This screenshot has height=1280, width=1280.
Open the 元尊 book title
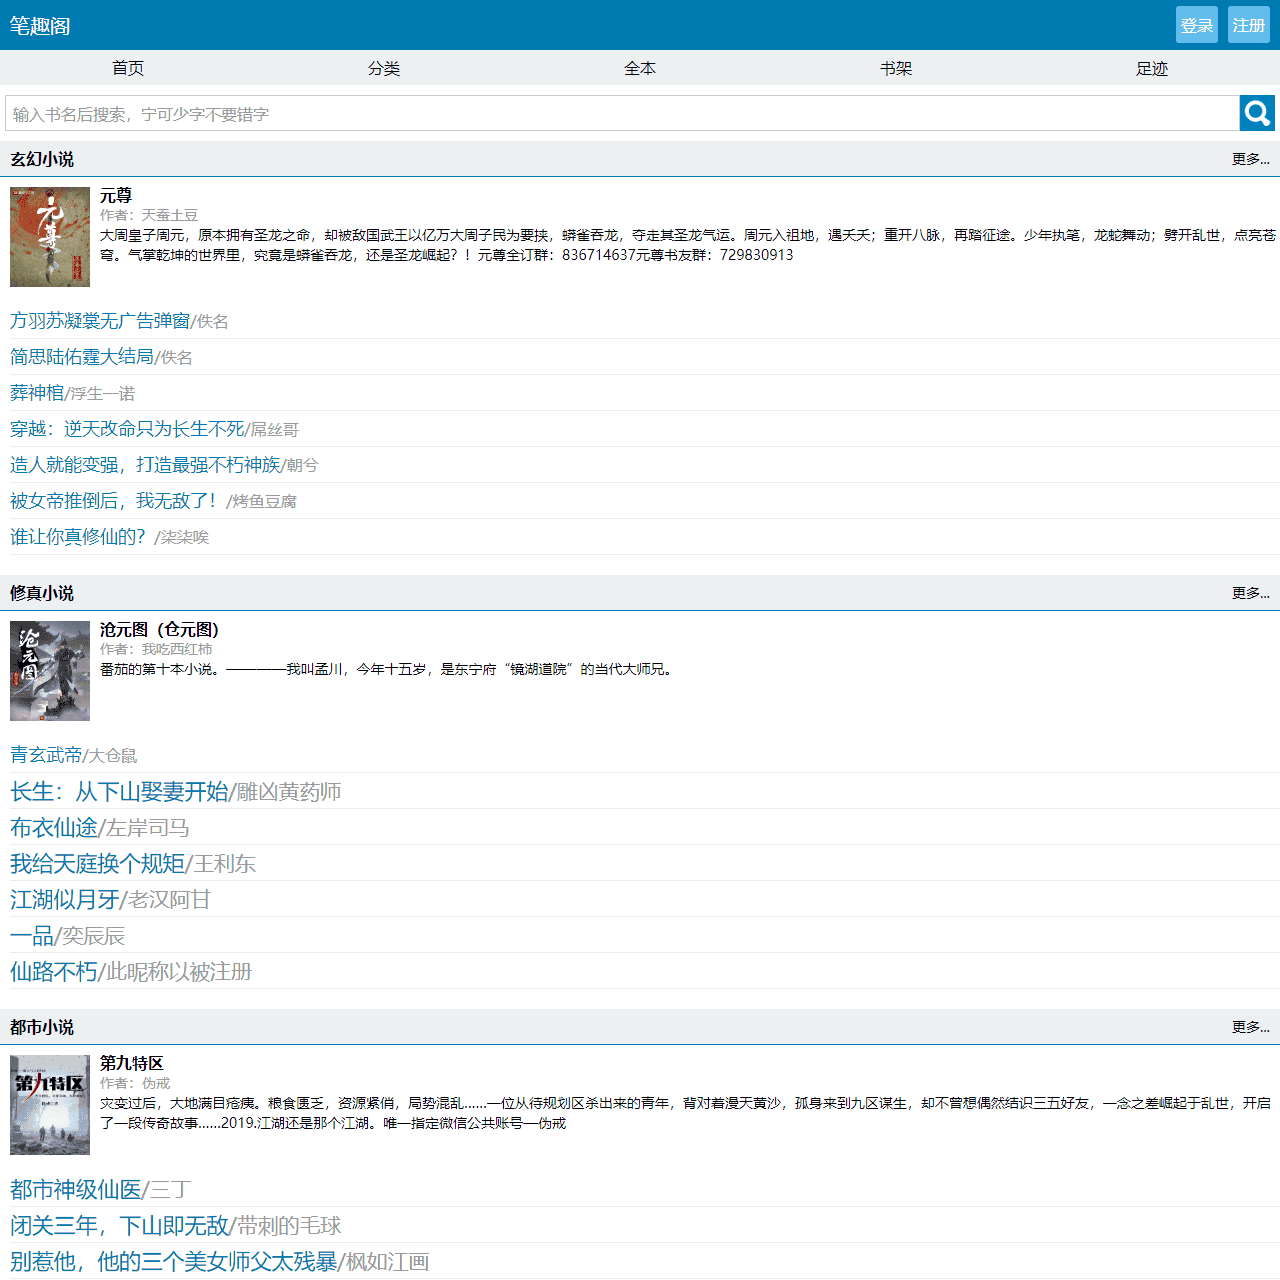click(x=116, y=195)
